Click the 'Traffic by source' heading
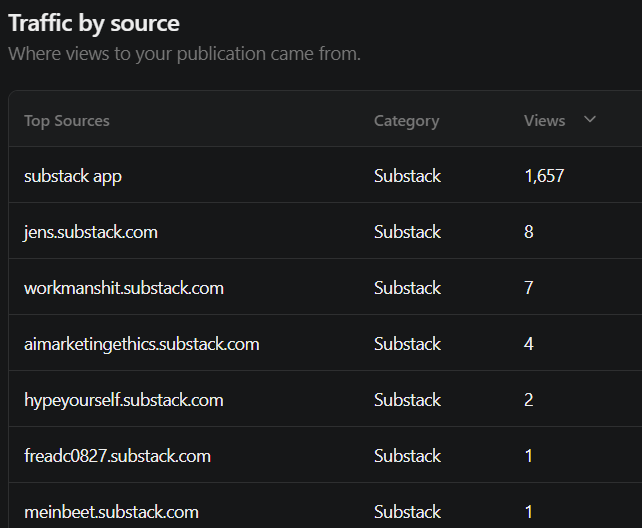 (x=94, y=23)
